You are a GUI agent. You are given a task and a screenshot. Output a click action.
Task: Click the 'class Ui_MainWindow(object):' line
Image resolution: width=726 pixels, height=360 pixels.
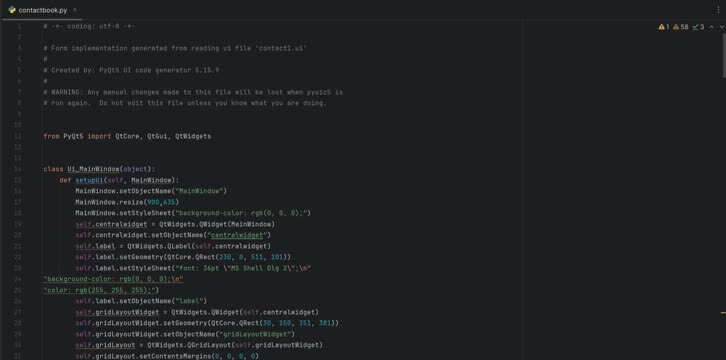pos(99,169)
